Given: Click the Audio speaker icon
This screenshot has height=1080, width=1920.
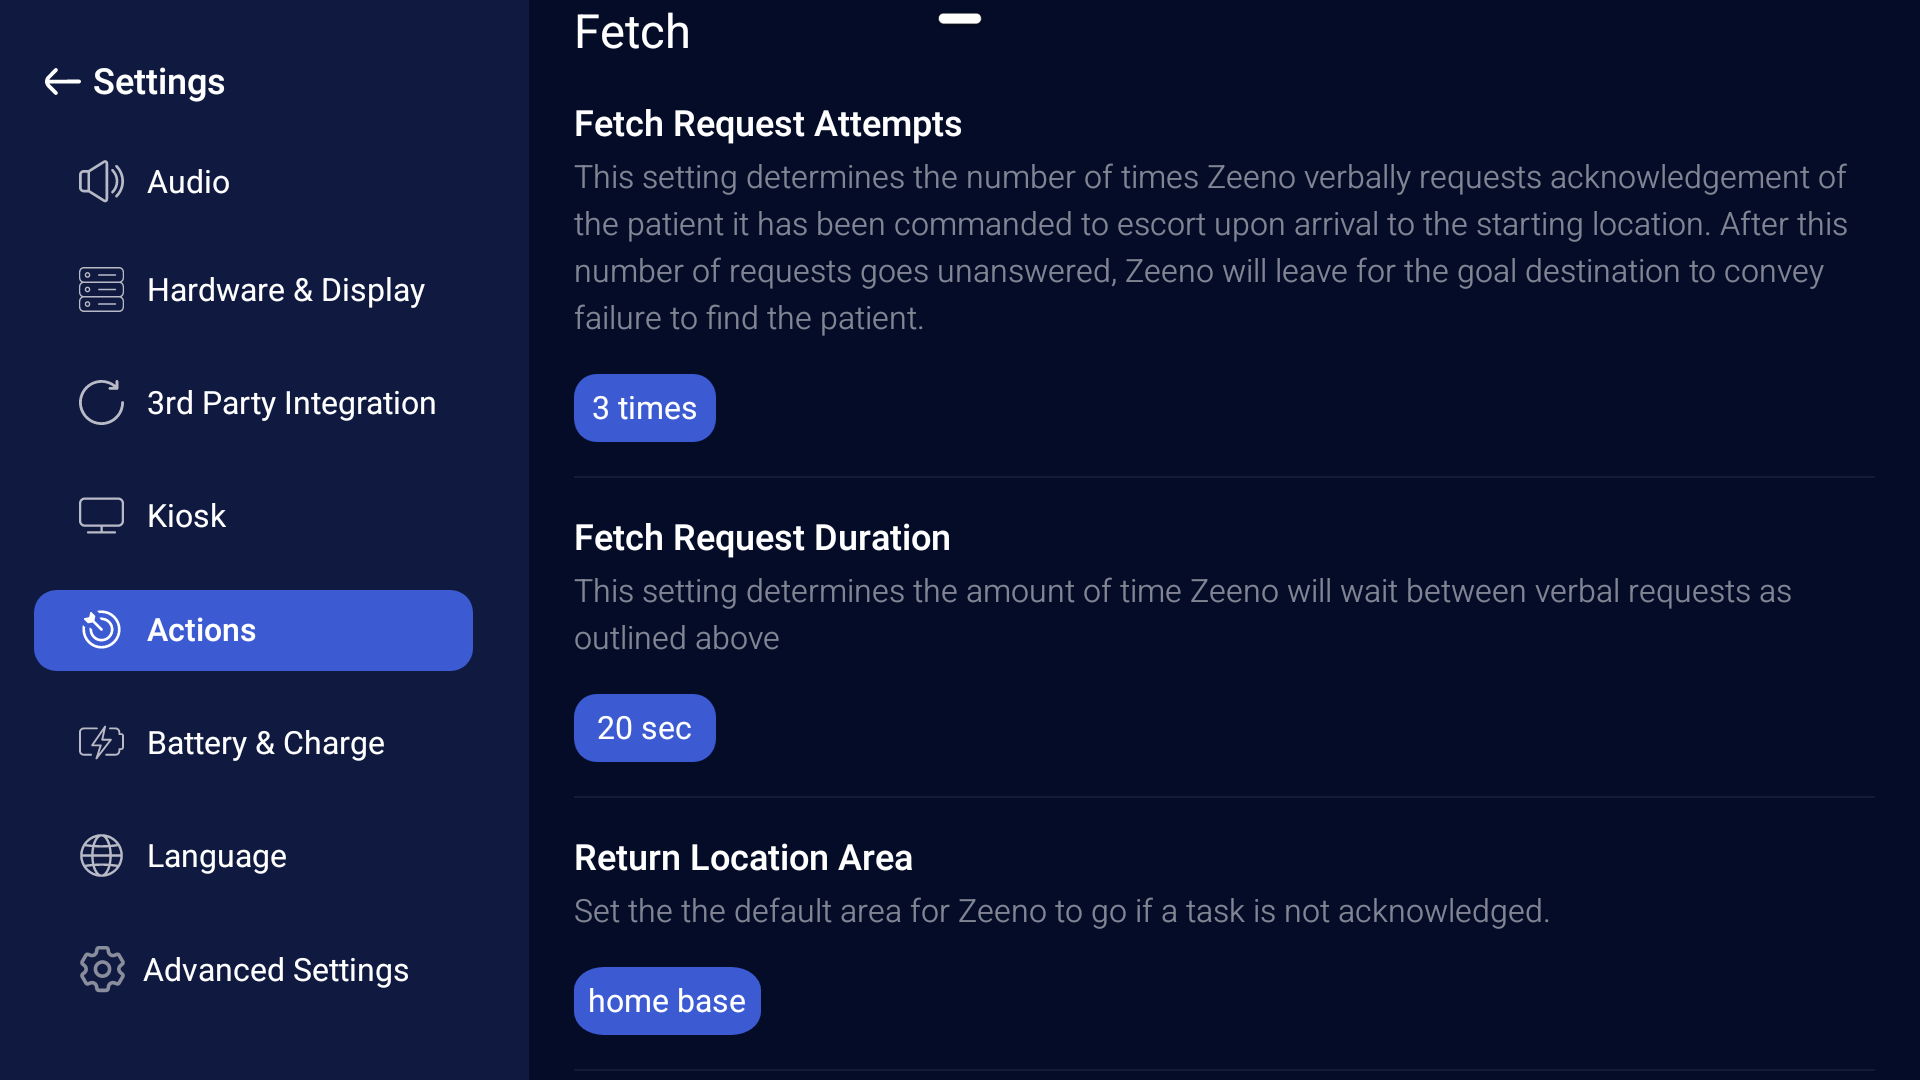Looking at the screenshot, I should [101, 182].
